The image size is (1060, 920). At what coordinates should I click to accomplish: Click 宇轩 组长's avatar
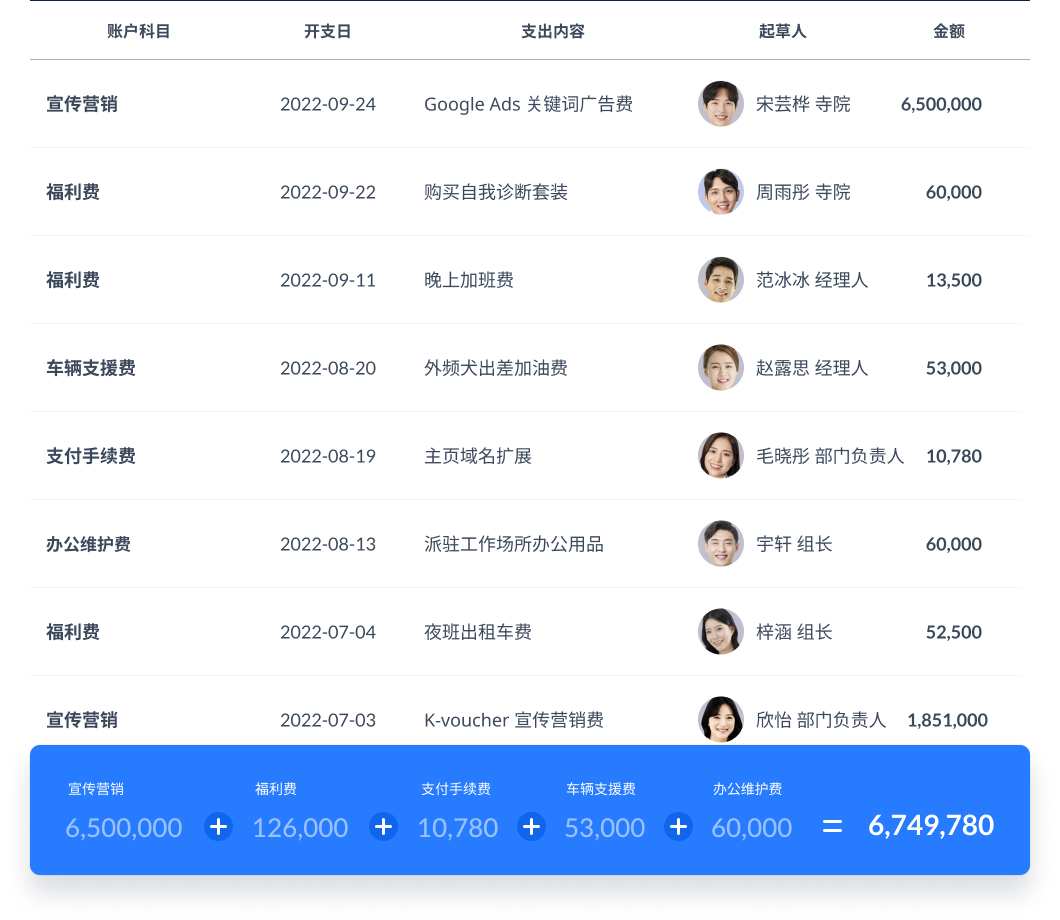point(720,544)
